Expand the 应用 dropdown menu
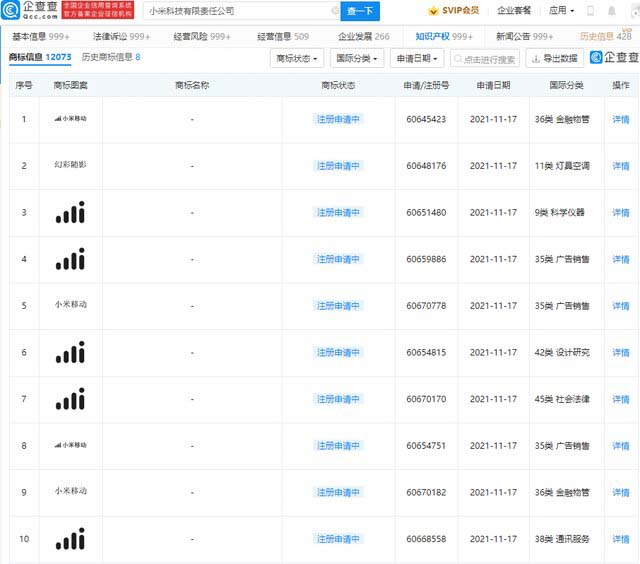The width and height of the screenshot is (640, 564). tap(561, 11)
